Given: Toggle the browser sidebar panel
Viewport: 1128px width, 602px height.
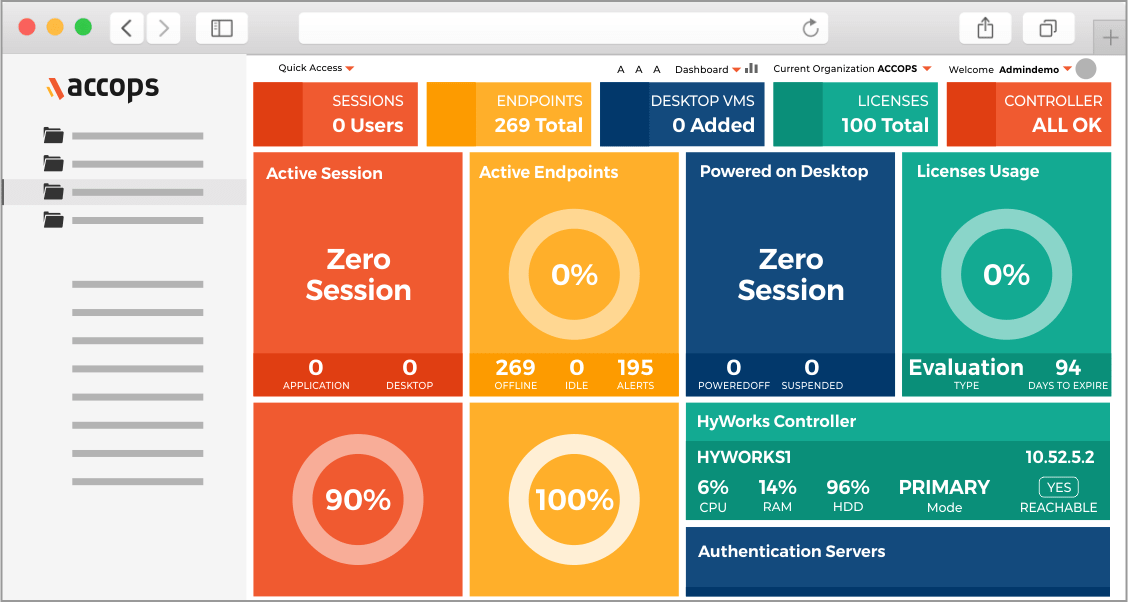Looking at the screenshot, I should click(x=220, y=27).
